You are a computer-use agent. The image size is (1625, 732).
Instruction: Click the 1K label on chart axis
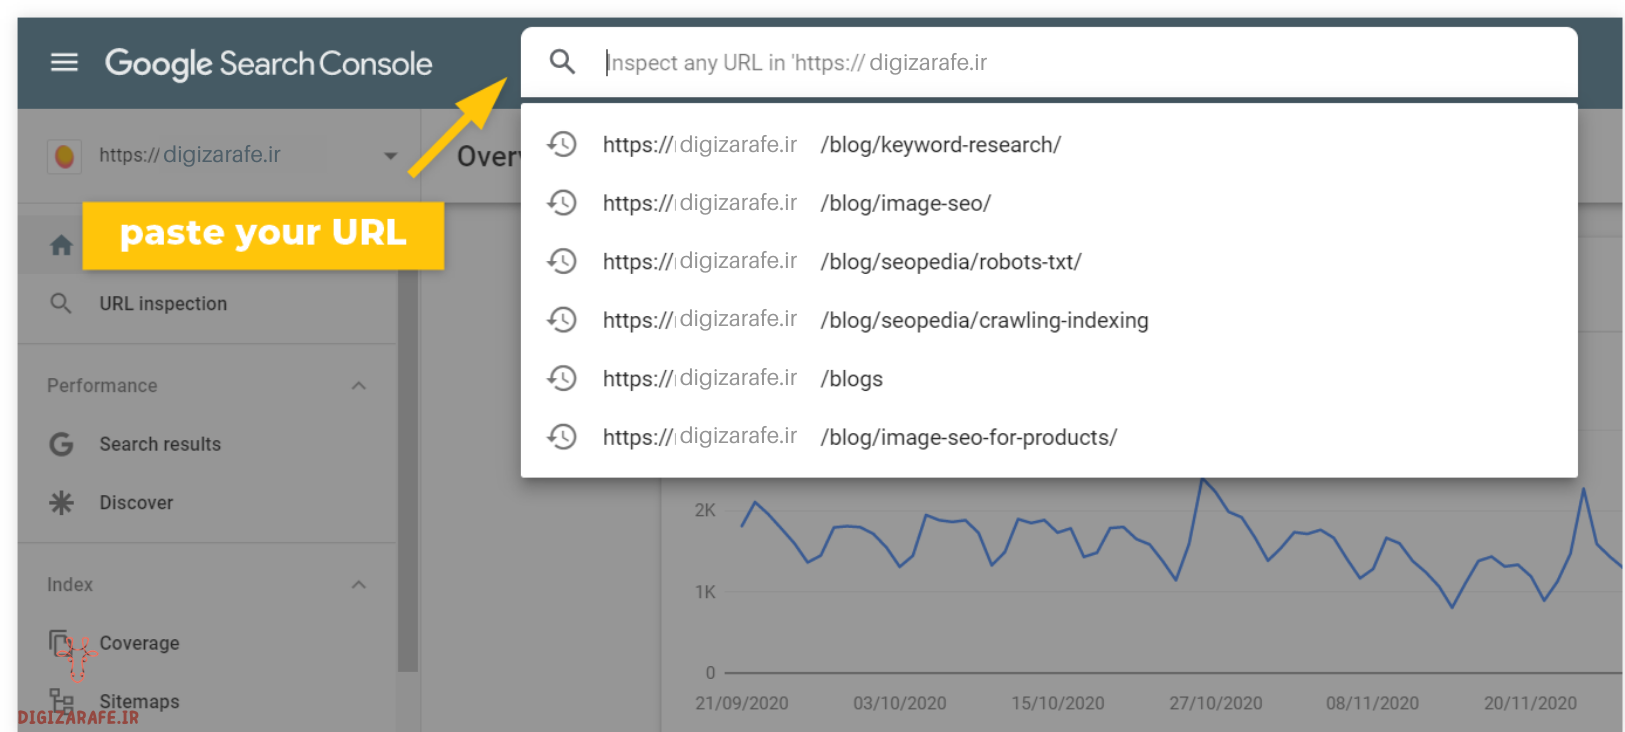click(705, 593)
